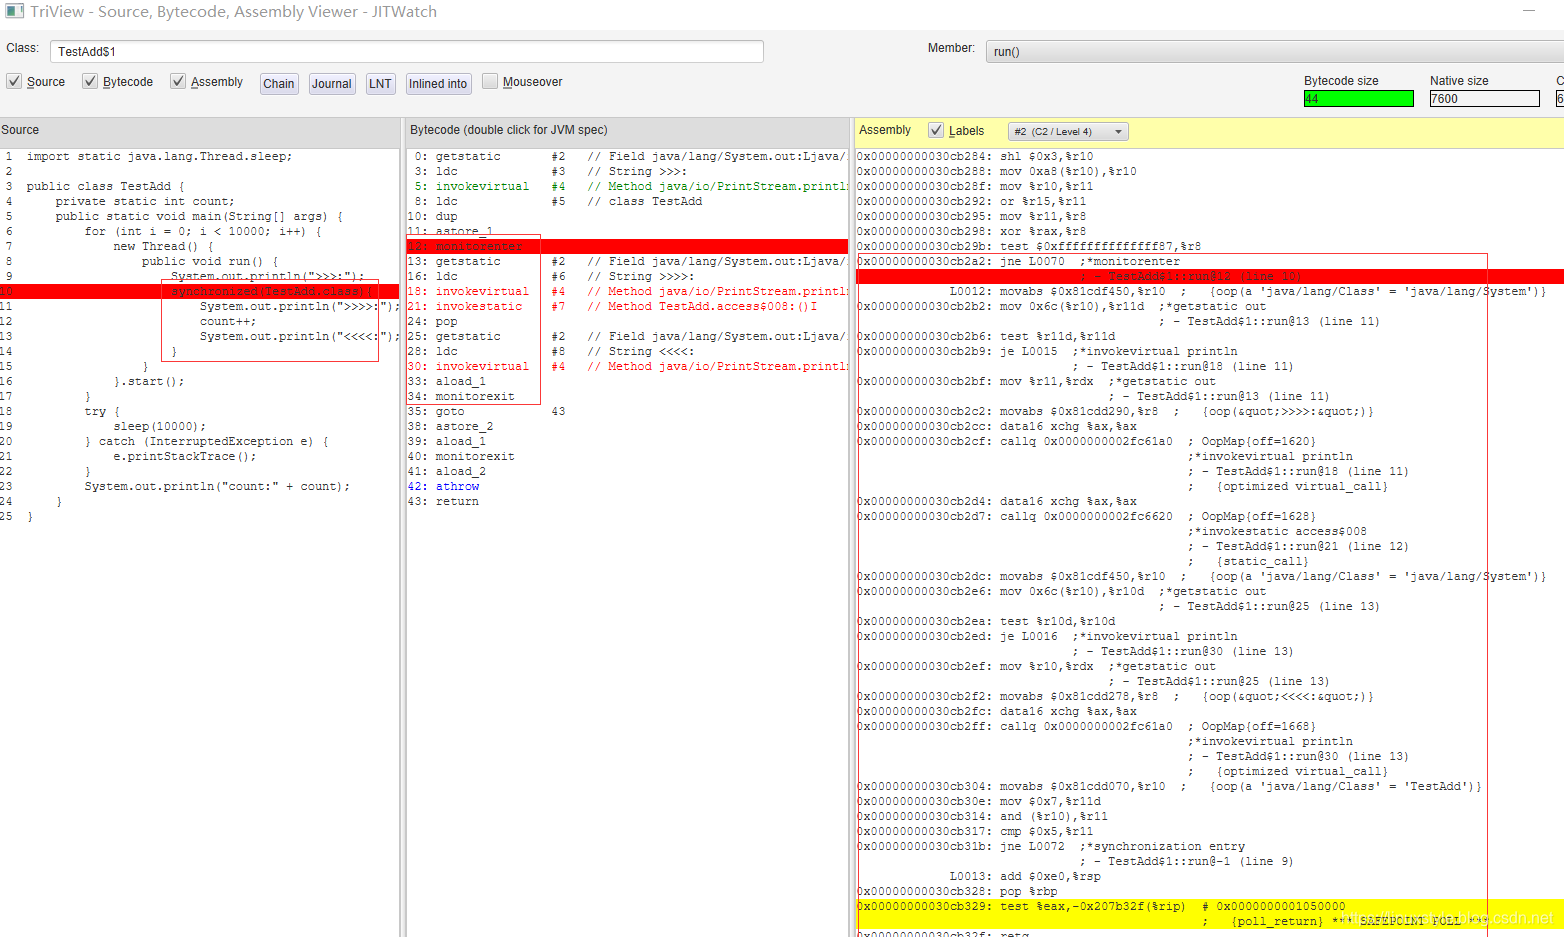Click the Inlined into button
Viewport: 1564px width, 937px height.
(x=438, y=84)
